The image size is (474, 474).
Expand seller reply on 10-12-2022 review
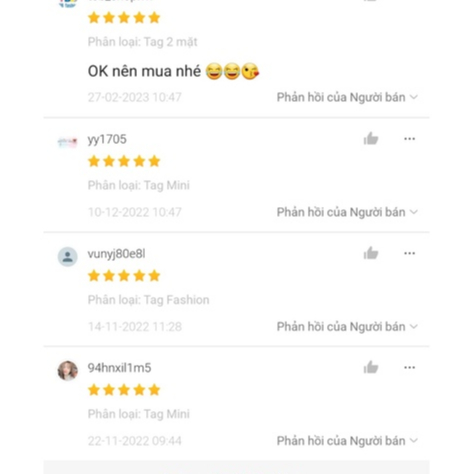pyautogui.click(x=347, y=212)
